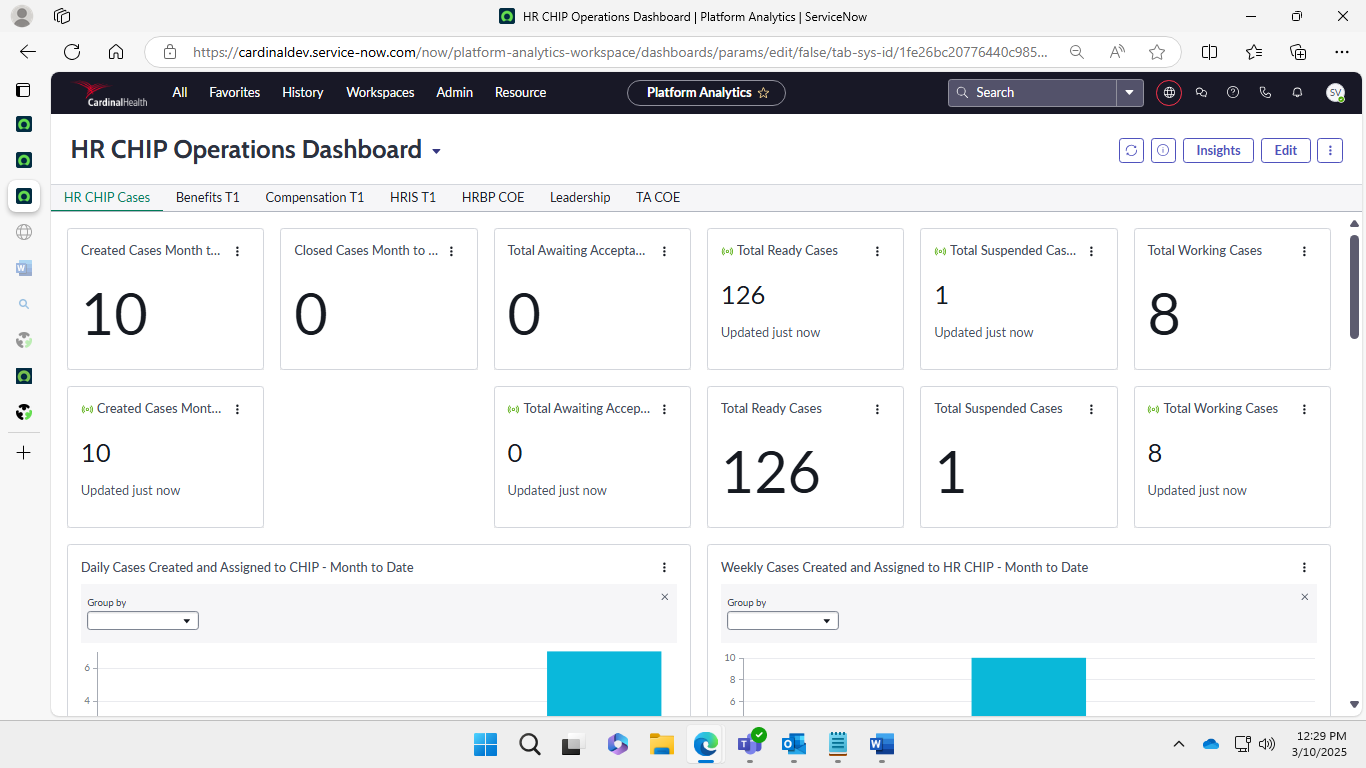Switch to Leadership tab
Viewport: 1366px width, 768px height.
tap(580, 197)
